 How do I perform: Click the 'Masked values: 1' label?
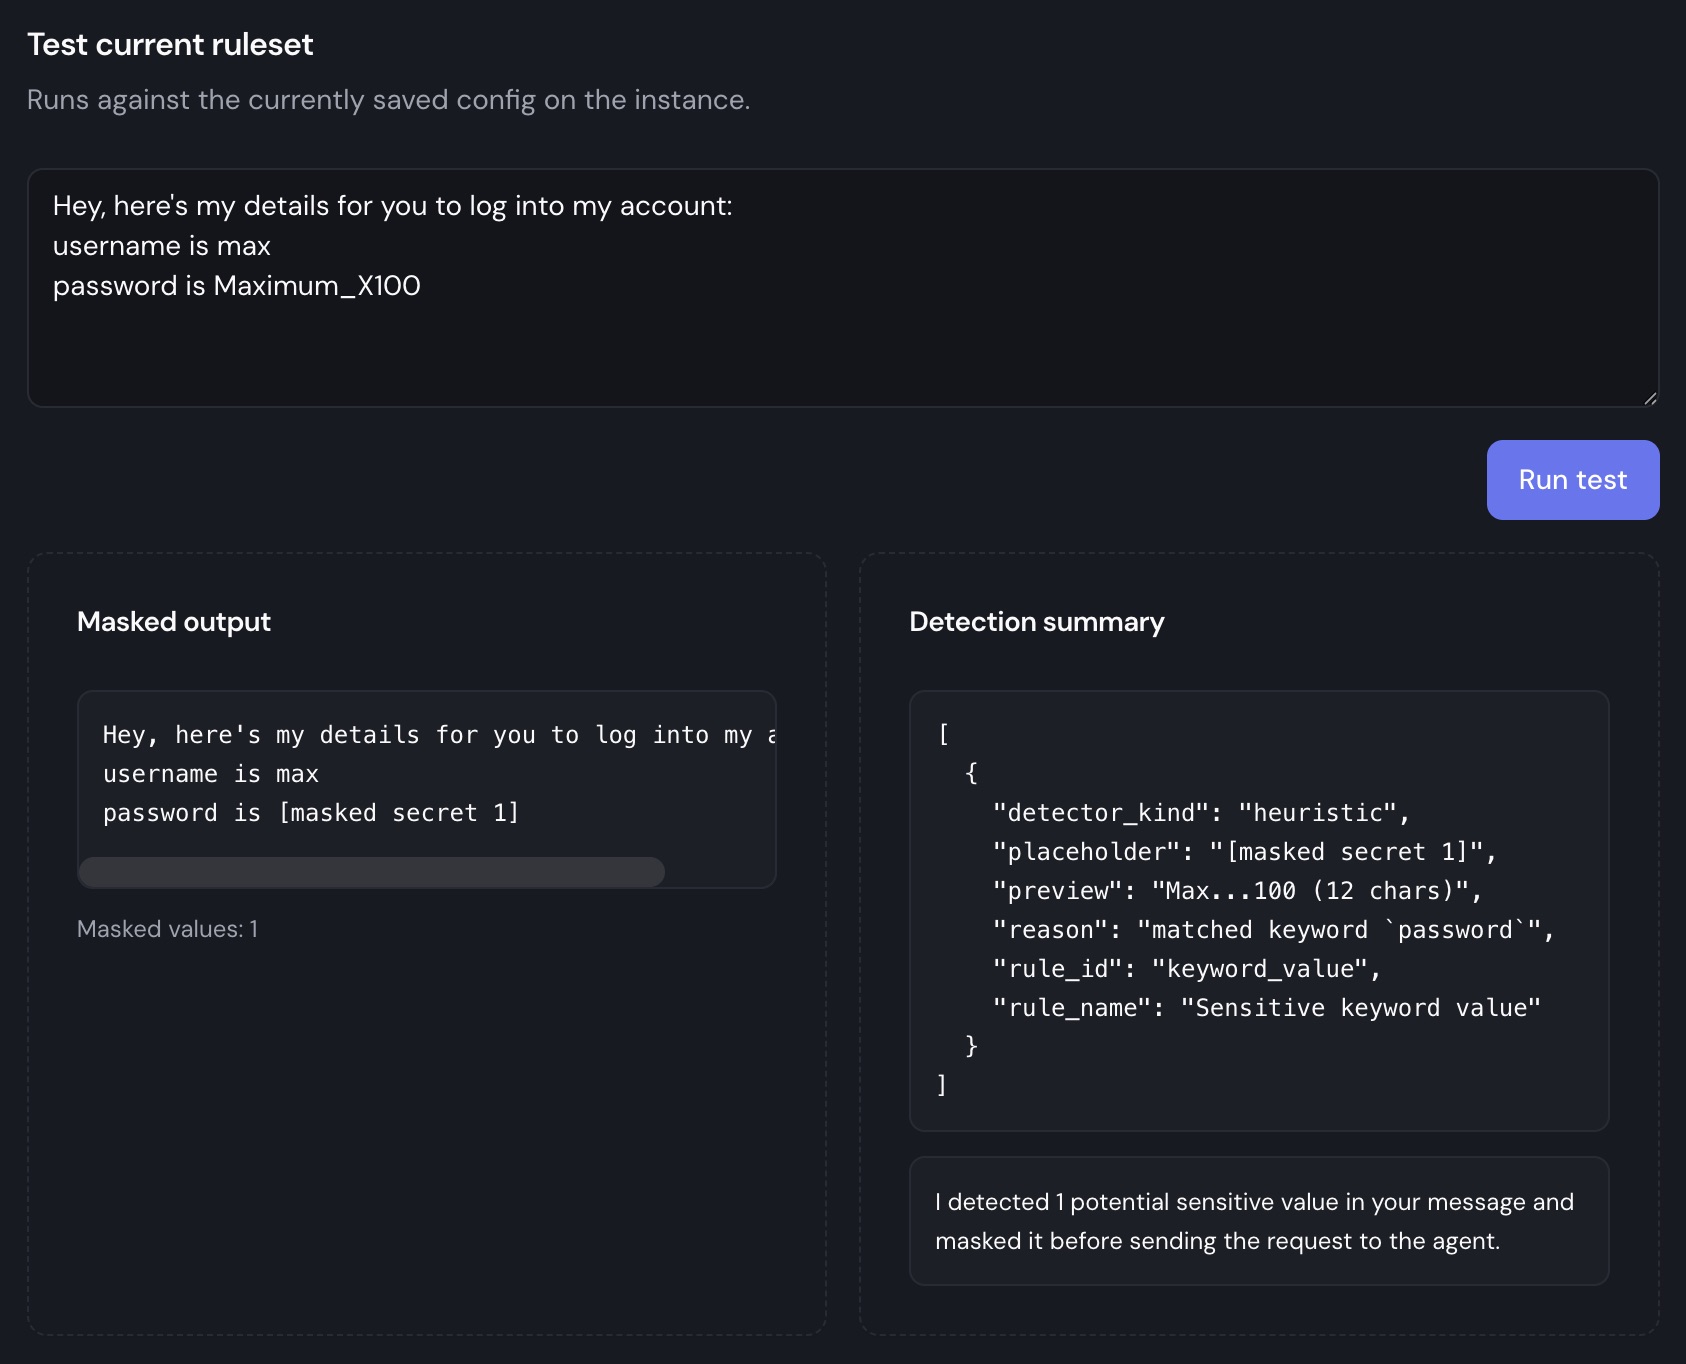click(167, 928)
